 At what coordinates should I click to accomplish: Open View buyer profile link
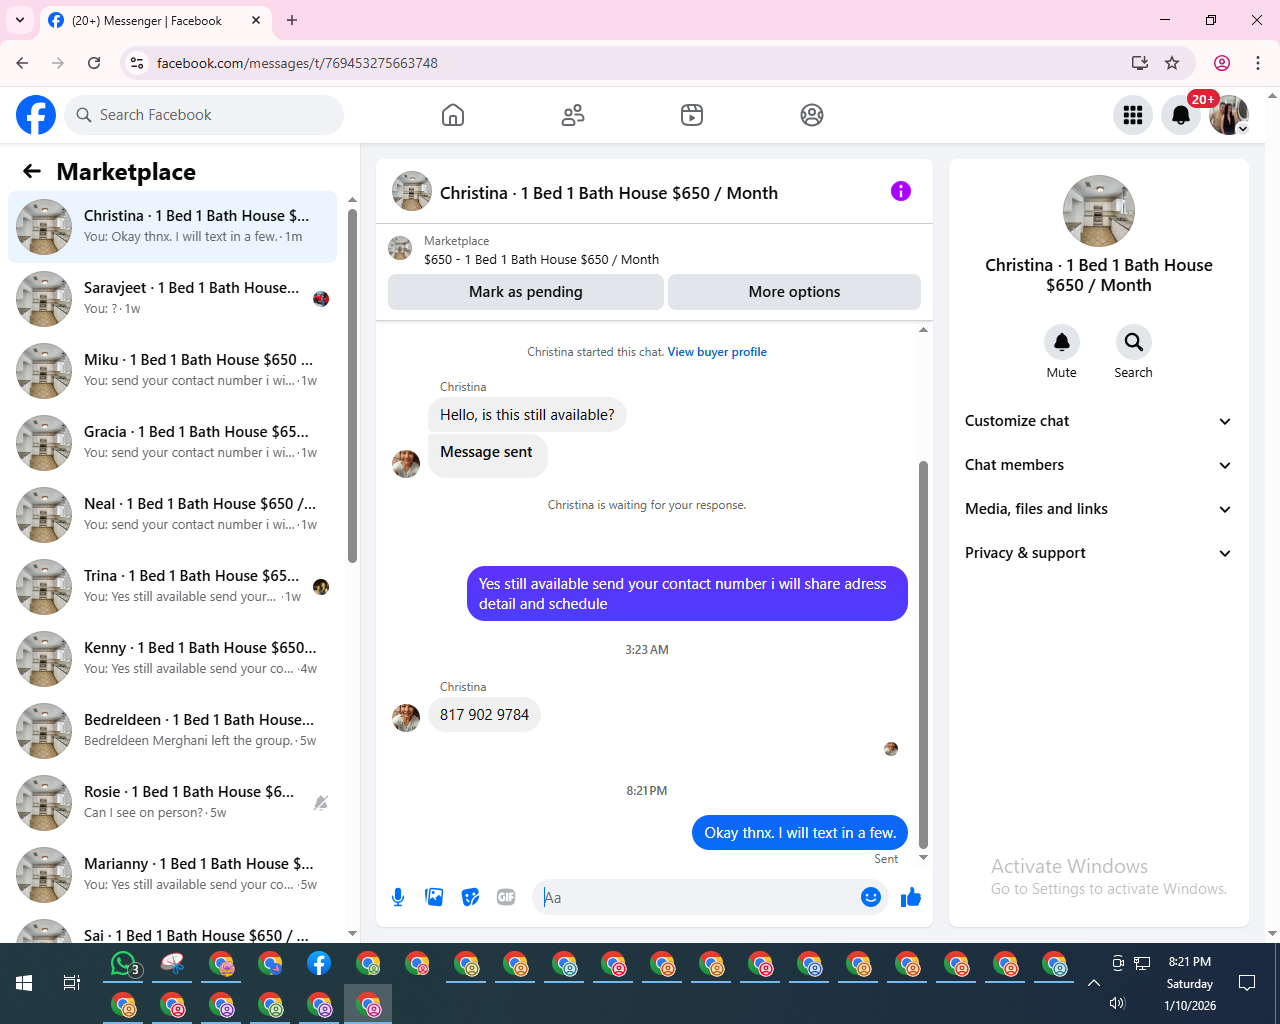pos(717,352)
